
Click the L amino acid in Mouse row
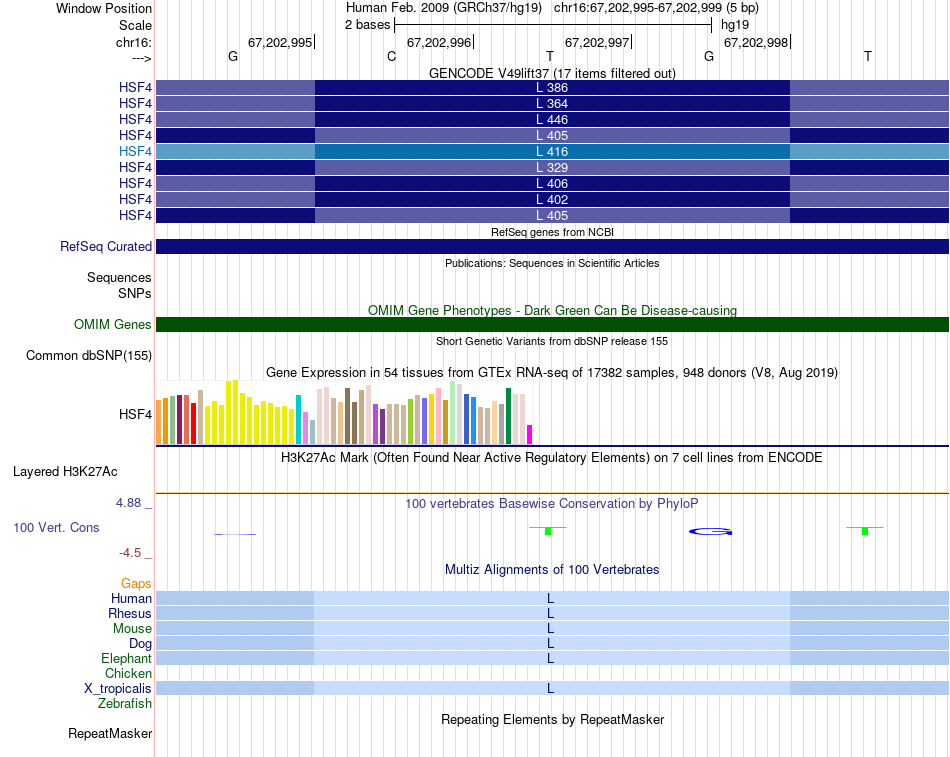tap(551, 629)
